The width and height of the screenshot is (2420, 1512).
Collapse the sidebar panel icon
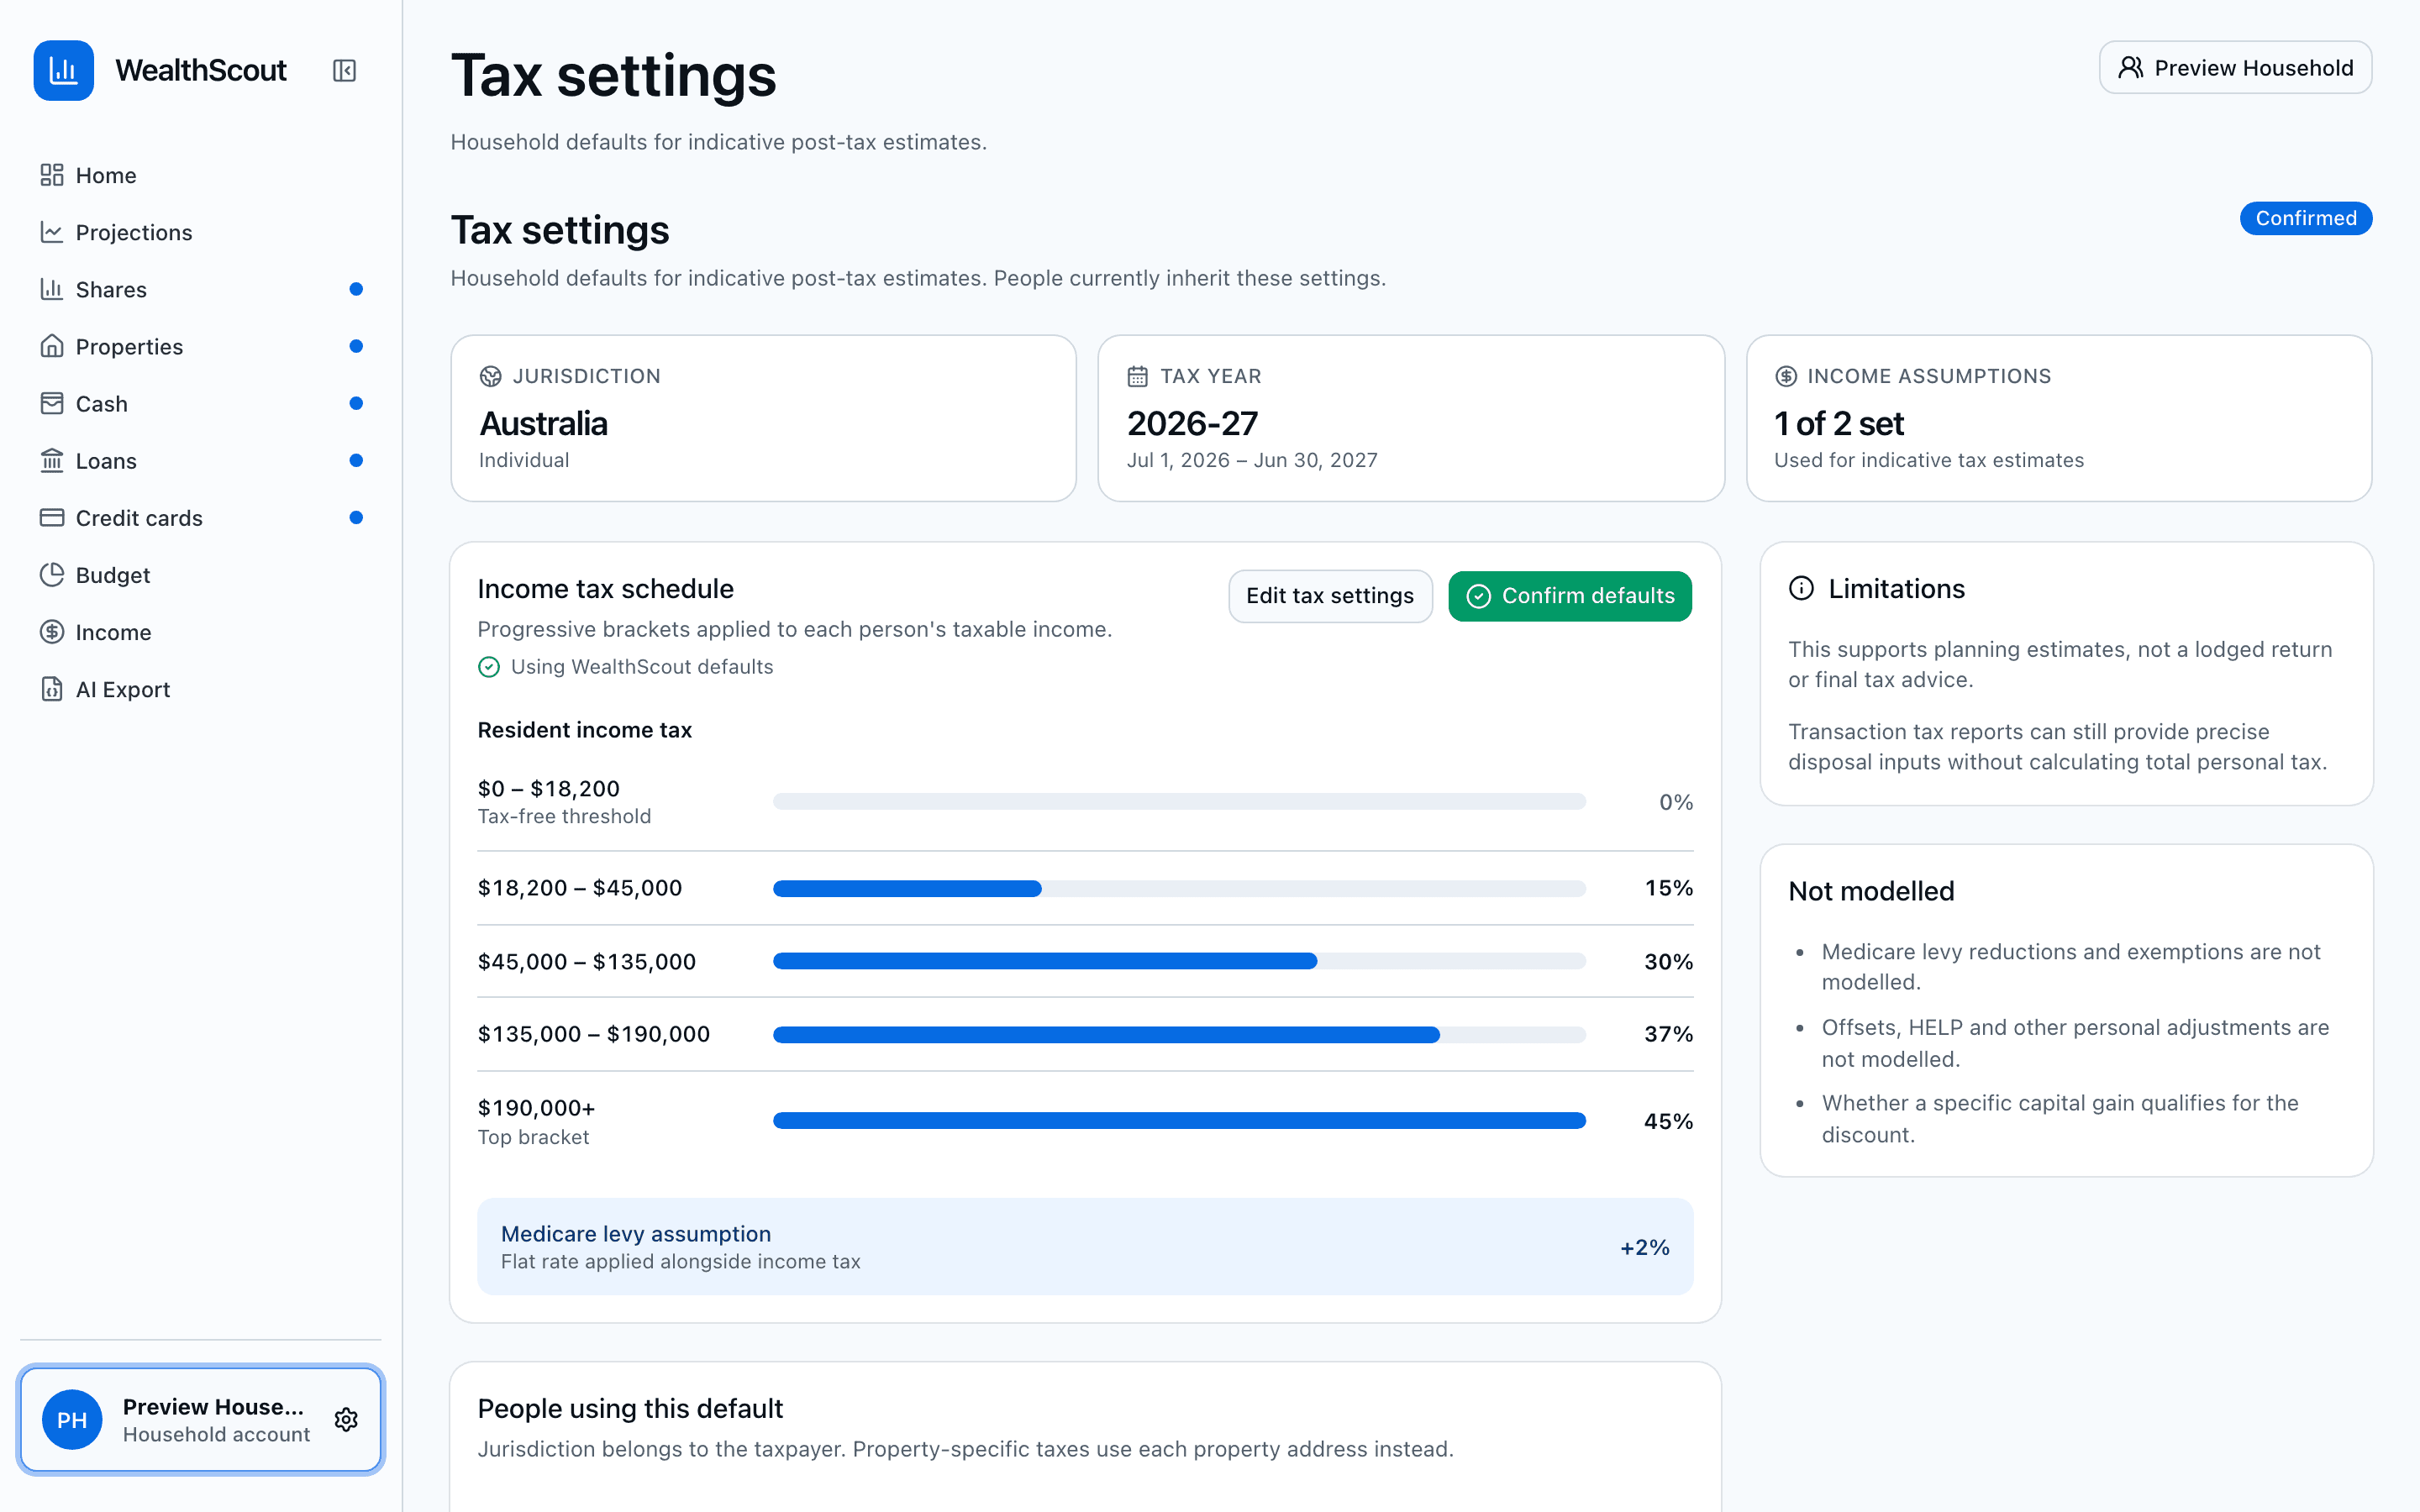click(344, 70)
